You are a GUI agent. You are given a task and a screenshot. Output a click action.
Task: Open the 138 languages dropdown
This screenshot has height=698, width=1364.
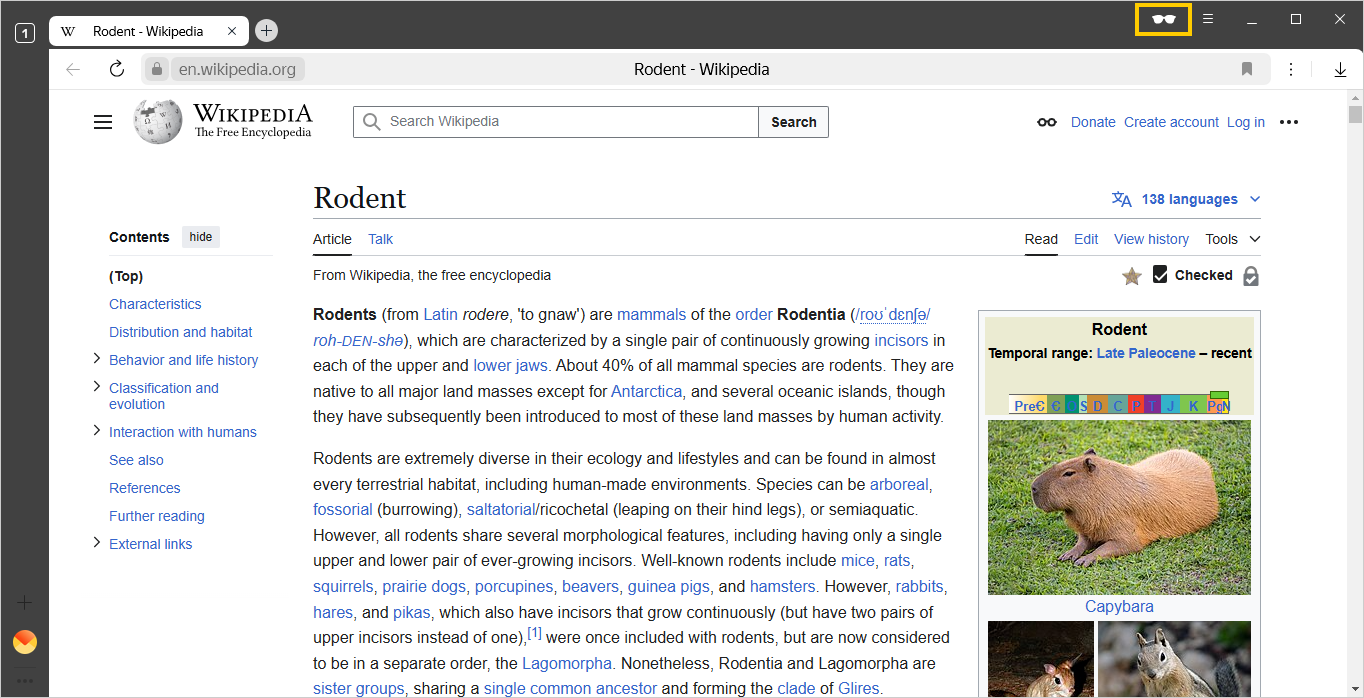(1187, 199)
